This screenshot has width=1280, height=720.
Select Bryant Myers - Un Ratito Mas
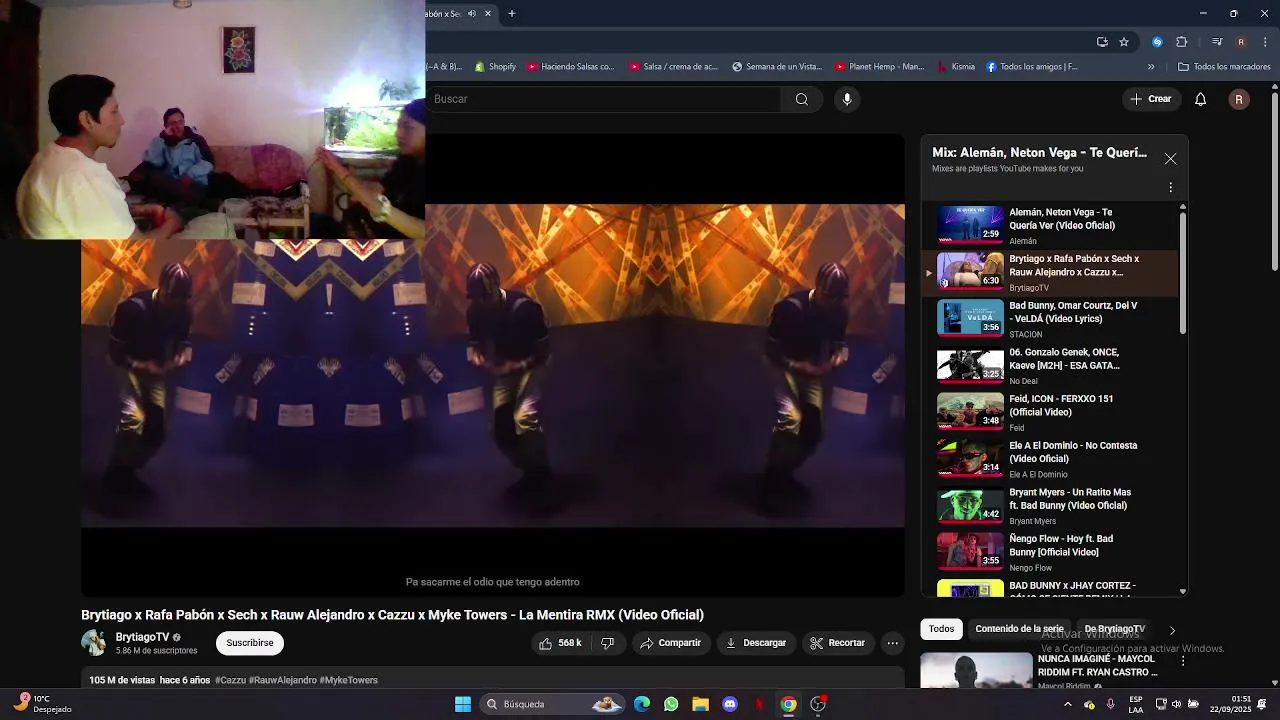pyautogui.click(x=1070, y=499)
